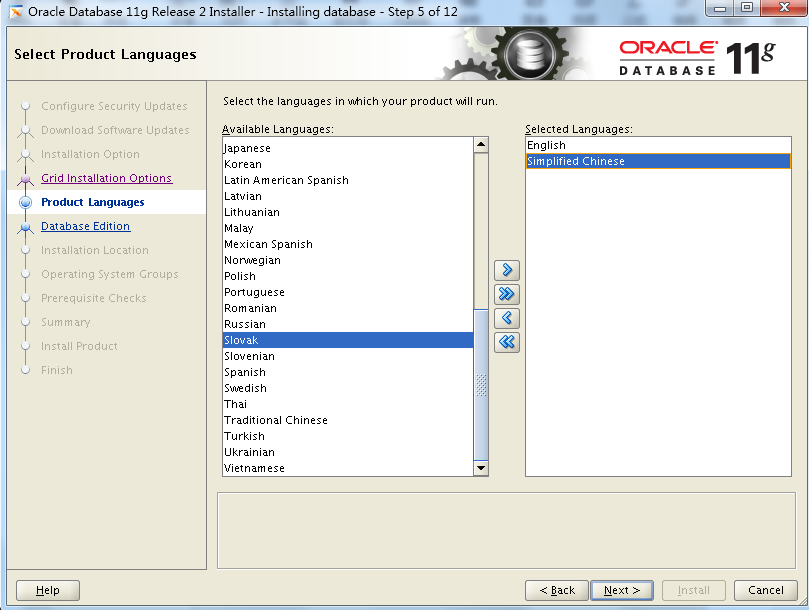Select Thai in Available Languages

(348, 404)
